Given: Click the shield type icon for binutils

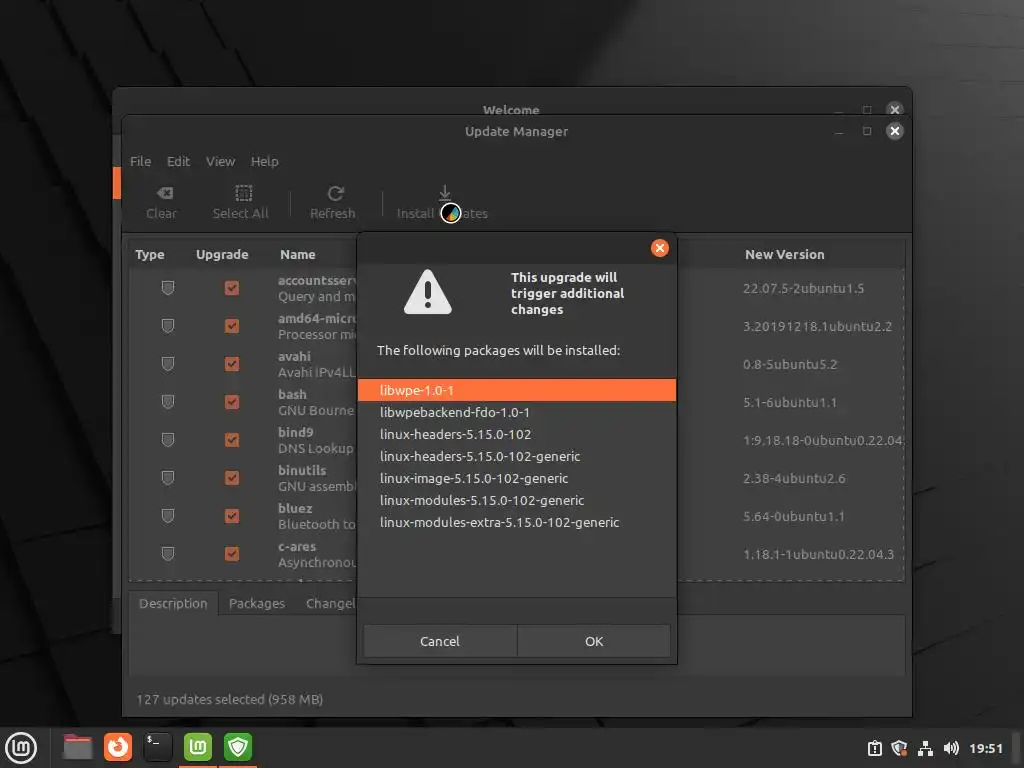Looking at the screenshot, I should click(x=168, y=478).
